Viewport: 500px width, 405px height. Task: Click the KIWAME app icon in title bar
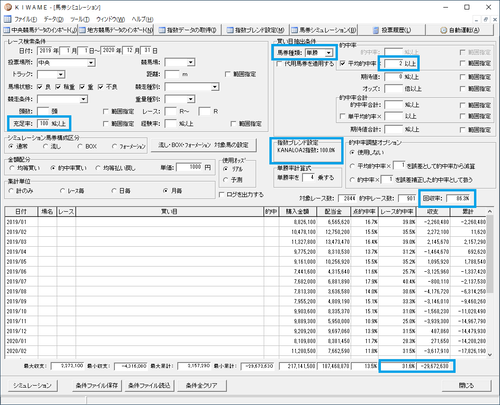[8, 7]
